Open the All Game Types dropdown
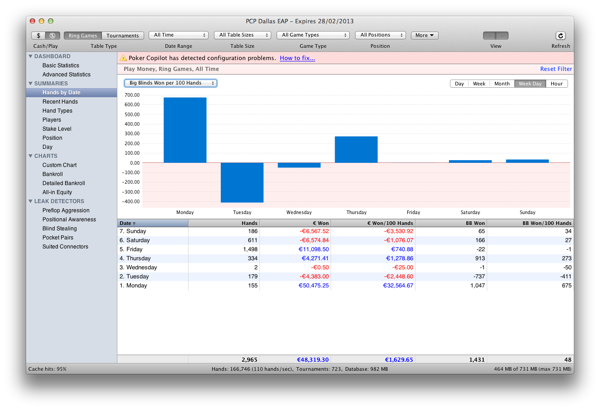Viewport: 600px width, 410px height. [313, 35]
